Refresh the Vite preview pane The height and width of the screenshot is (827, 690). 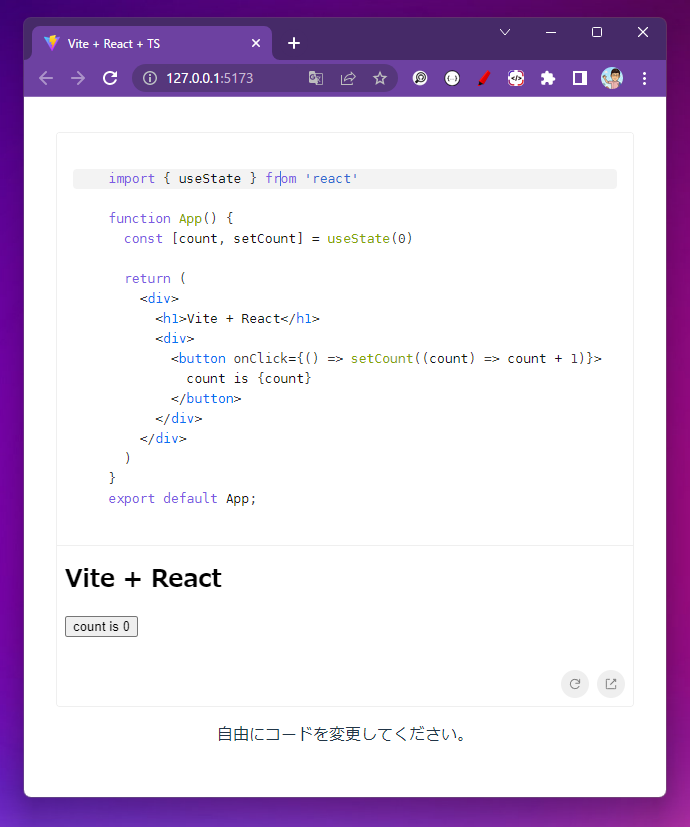[x=575, y=684]
